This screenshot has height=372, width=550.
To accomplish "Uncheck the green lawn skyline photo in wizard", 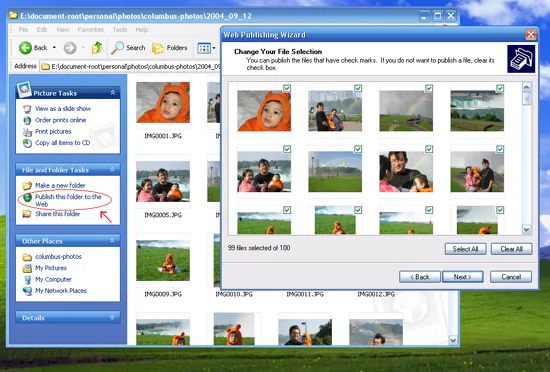I will coord(358,149).
